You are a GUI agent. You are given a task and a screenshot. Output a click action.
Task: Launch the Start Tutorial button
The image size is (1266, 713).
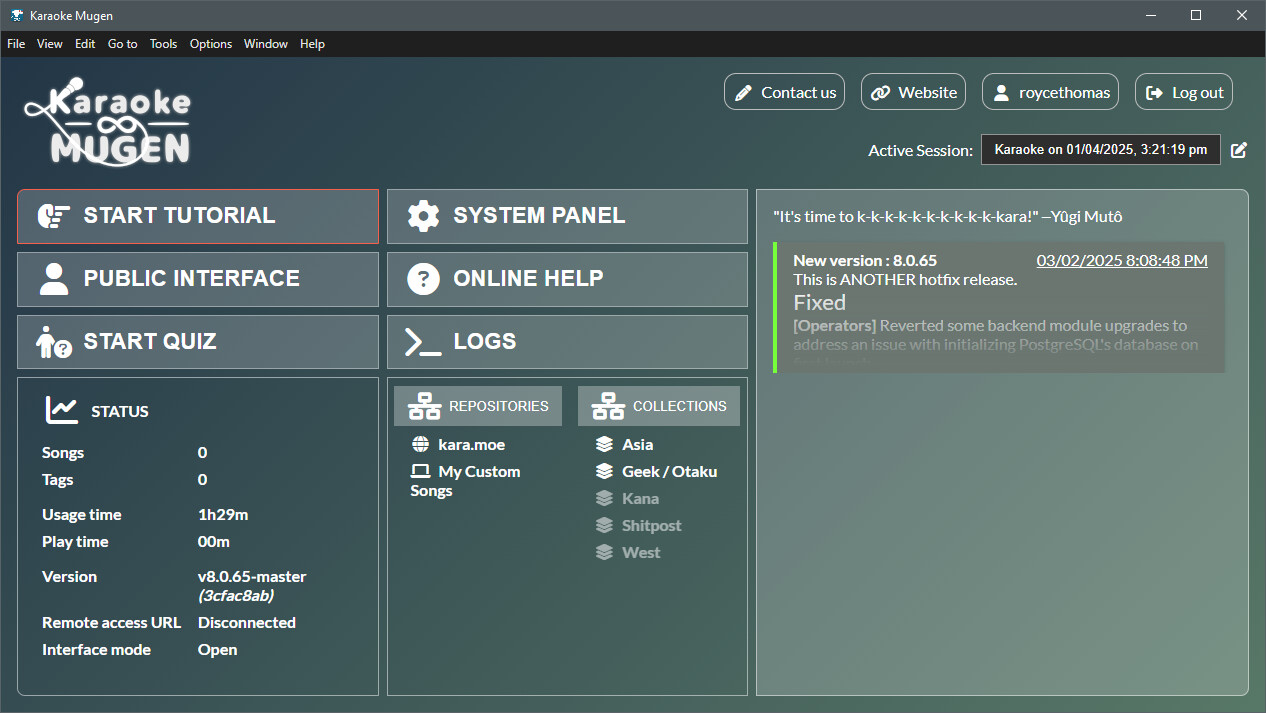198,216
